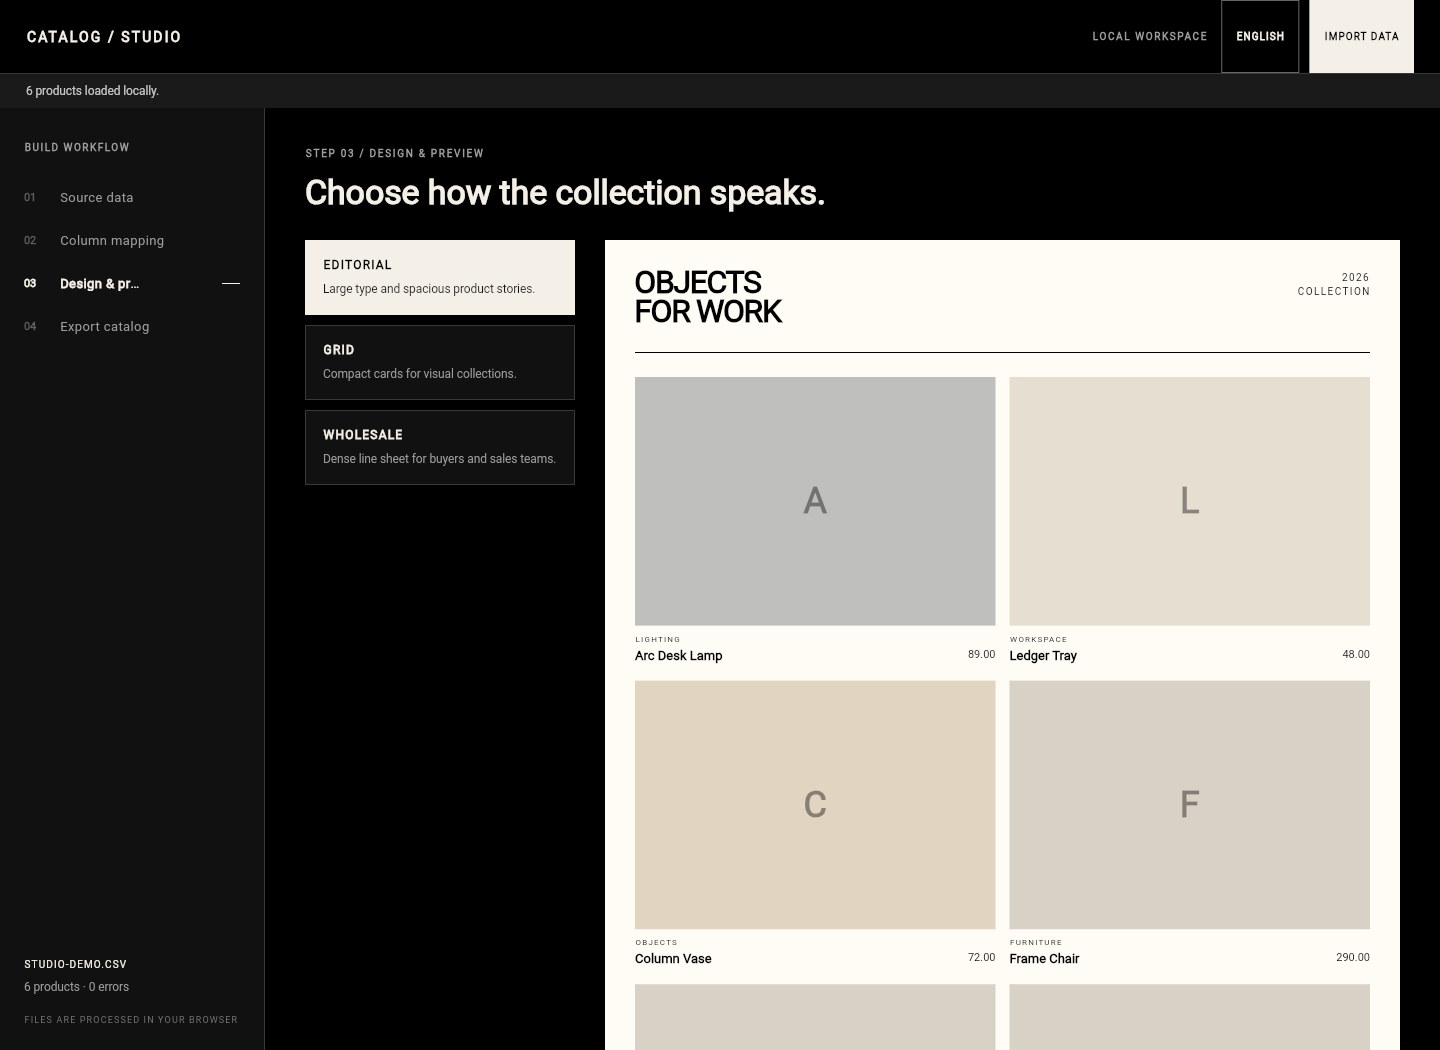The width and height of the screenshot is (1440, 1050).
Task: Click the 290.00 price value
Action: coord(1353,958)
